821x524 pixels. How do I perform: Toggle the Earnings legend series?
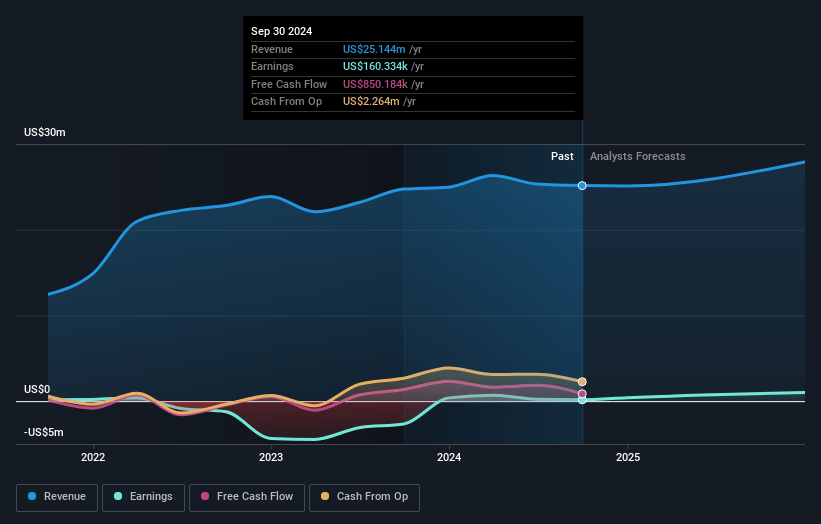pyautogui.click(x=143, y=497)
